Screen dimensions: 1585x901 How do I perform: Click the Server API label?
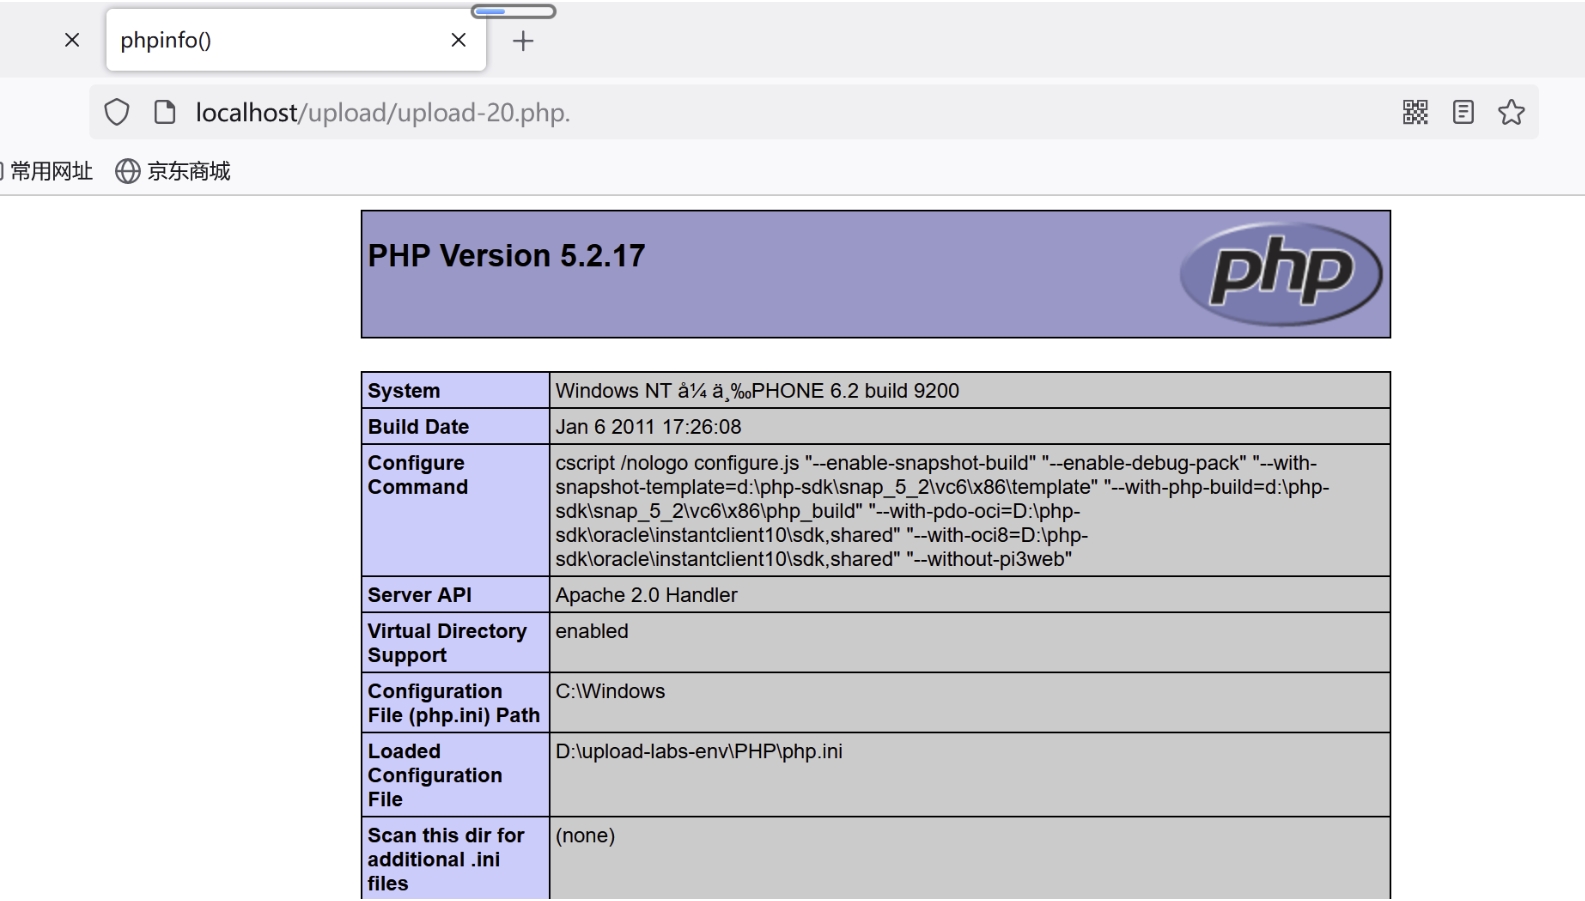pos(419,595)
